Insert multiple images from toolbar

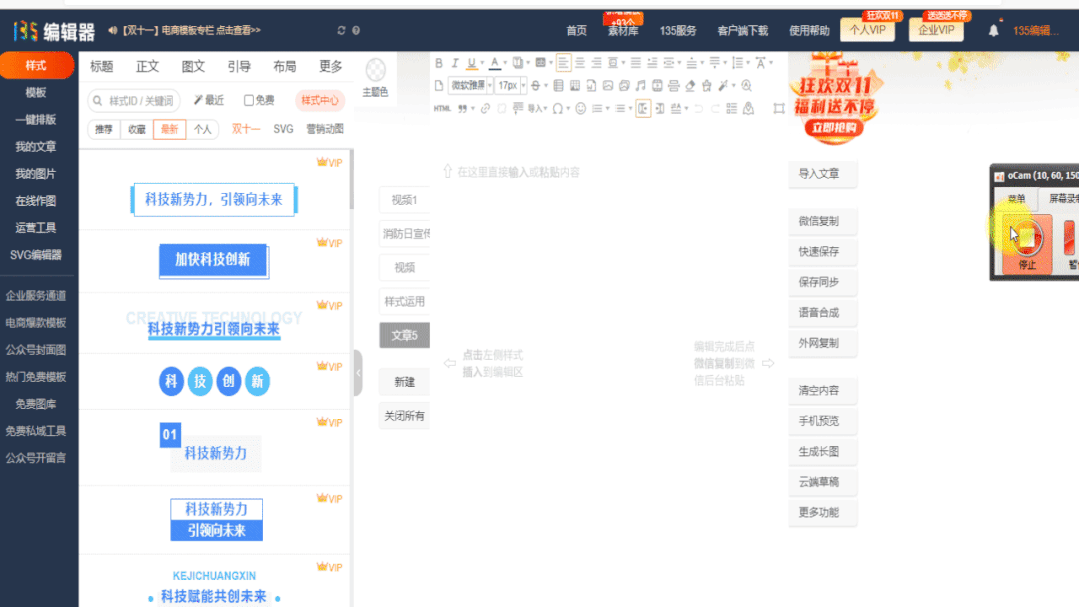[624, 86]
